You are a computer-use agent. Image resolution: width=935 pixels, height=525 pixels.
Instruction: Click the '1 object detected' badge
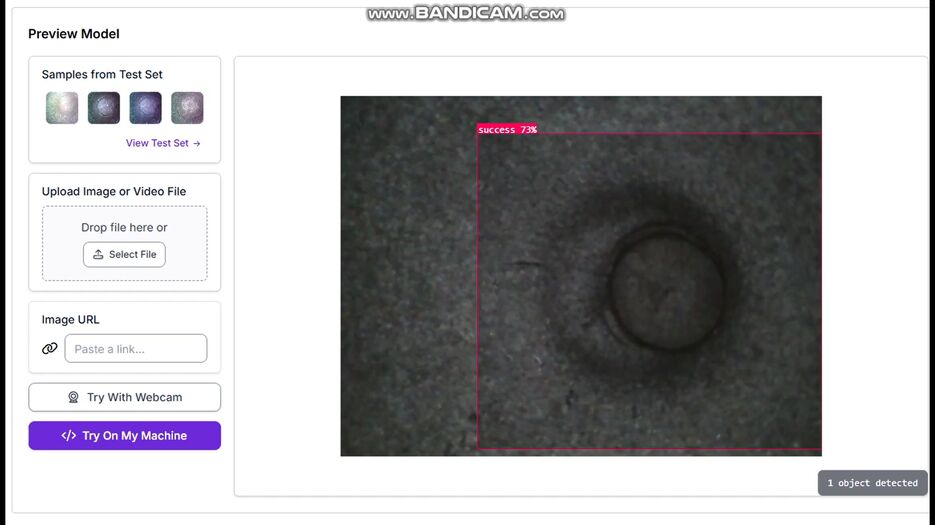tap(872, 483)
